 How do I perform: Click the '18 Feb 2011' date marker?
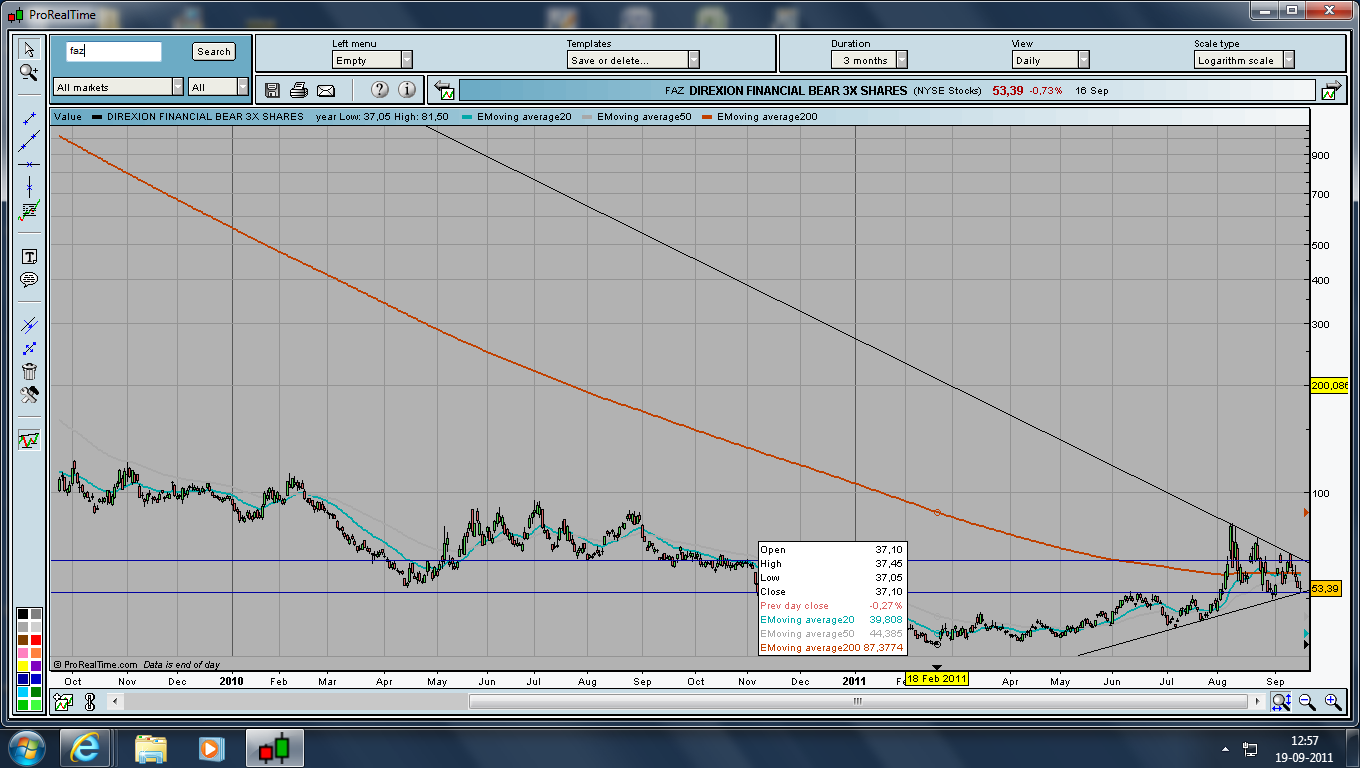(x=937, y=679)
